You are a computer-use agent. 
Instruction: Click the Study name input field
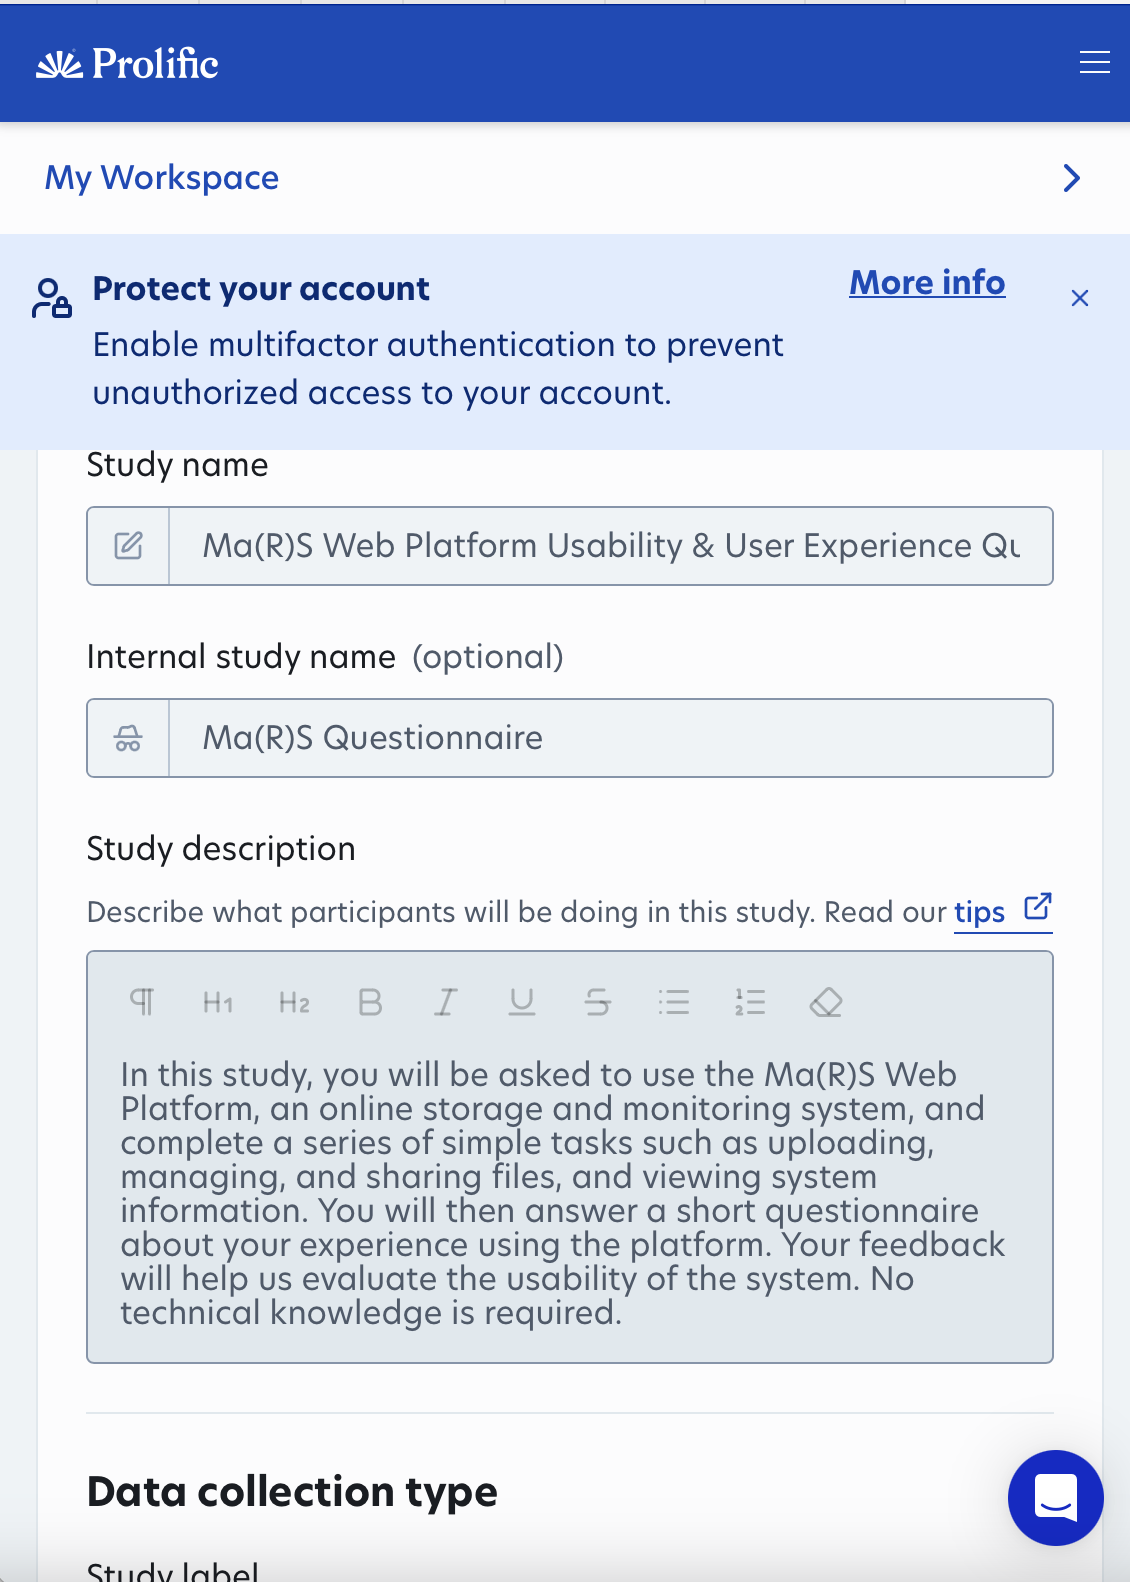610,546
